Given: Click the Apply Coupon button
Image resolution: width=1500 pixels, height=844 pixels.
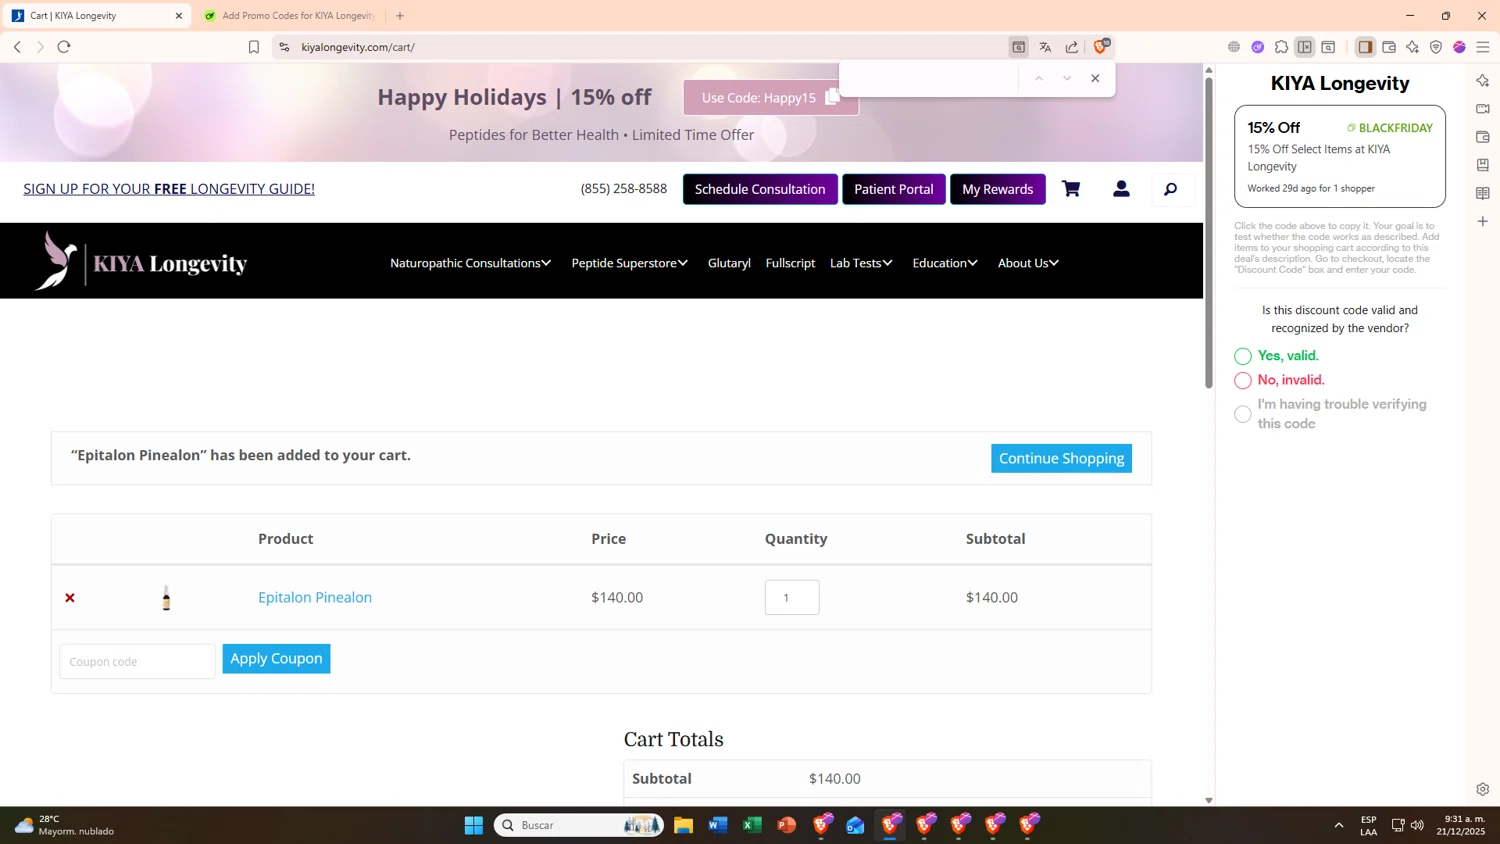Looking at the screenshot, I should (276, 658).
